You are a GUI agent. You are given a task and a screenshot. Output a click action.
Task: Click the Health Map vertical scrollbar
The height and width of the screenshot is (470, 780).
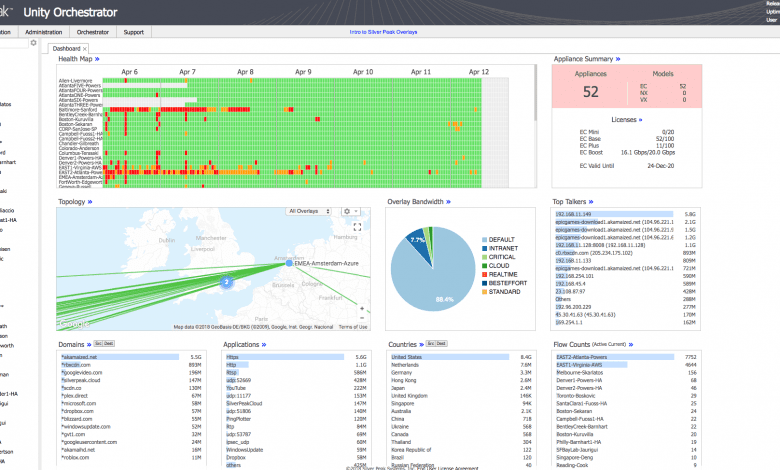535,94
